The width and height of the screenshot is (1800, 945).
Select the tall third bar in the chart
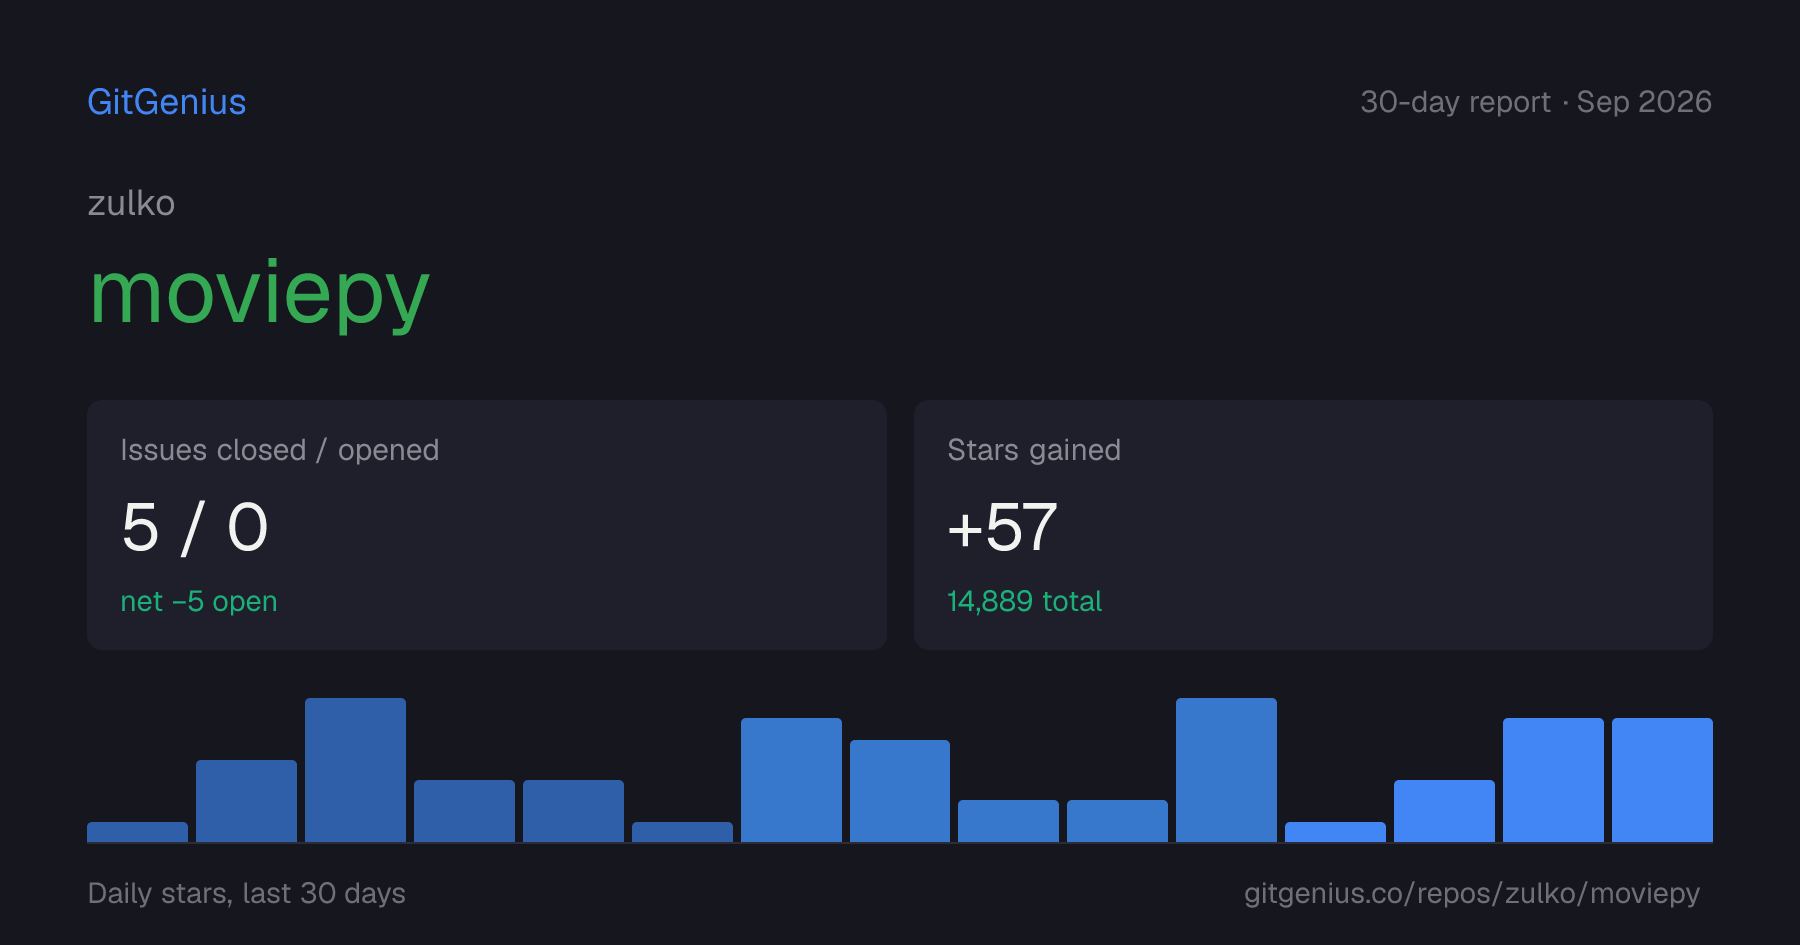[x=355, y=770]
